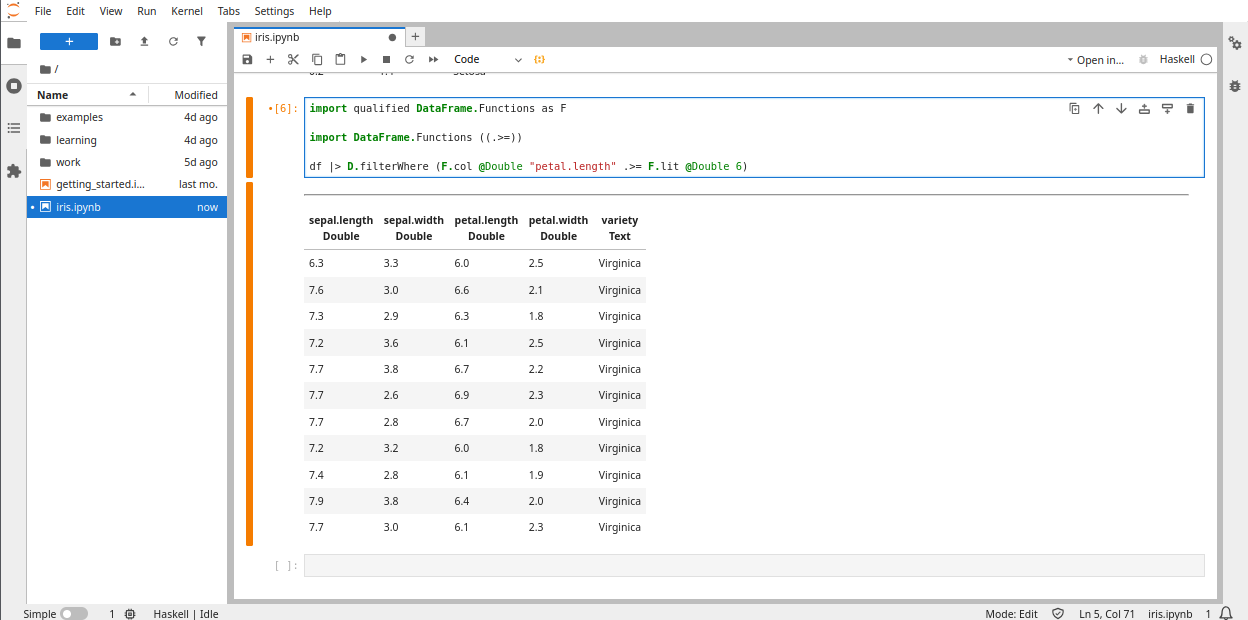Insert a cell below this cell icon
The height and width of the screenshot is (620, 1248).
1167,109
